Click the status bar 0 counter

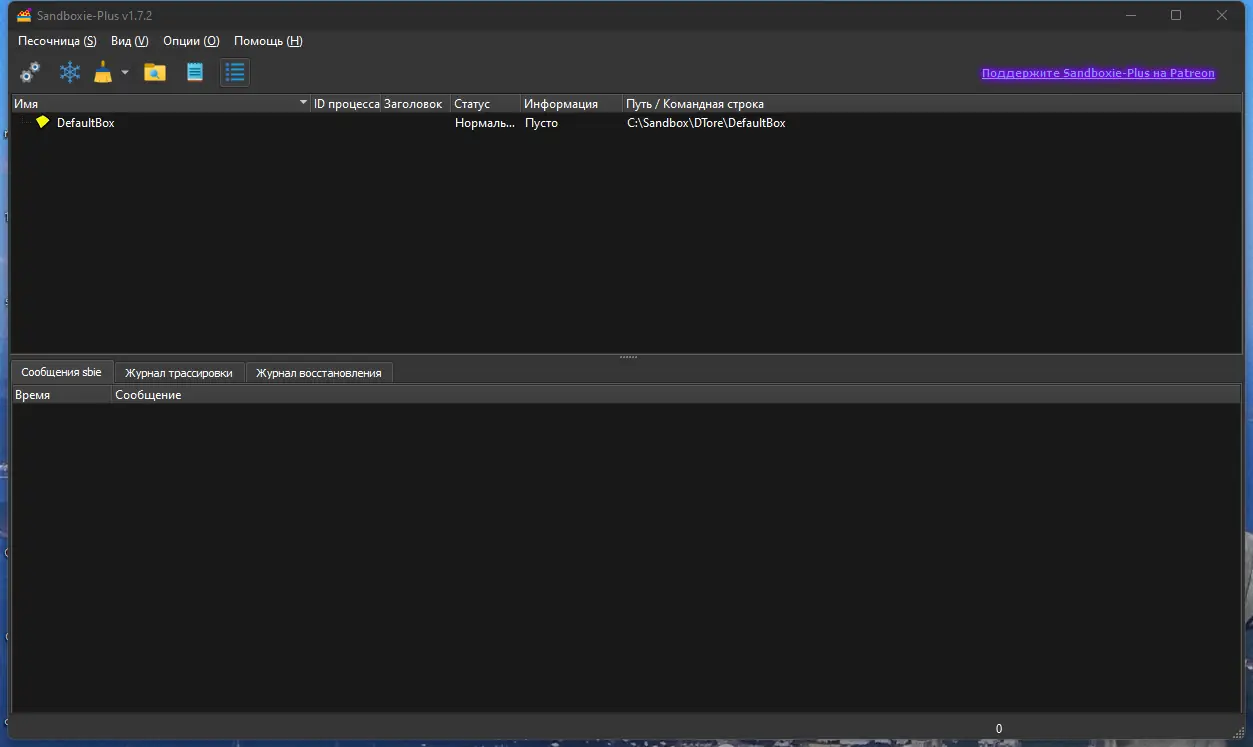(998, 729)
